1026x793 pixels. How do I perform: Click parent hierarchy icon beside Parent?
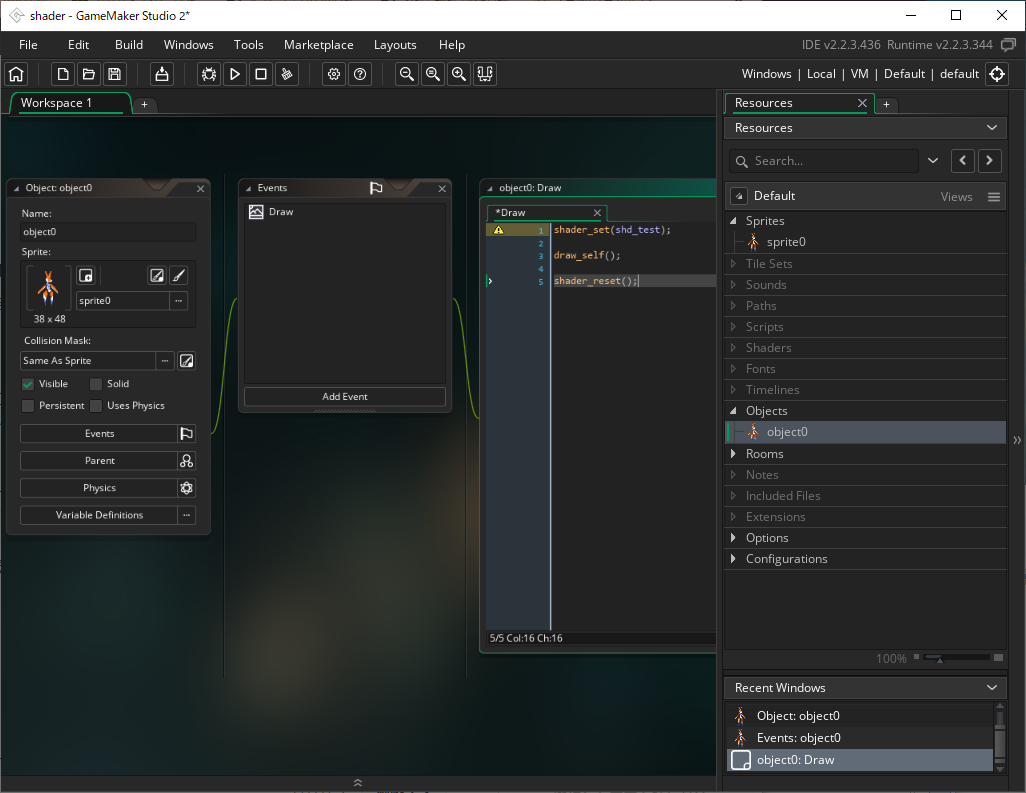coord(186,461)
